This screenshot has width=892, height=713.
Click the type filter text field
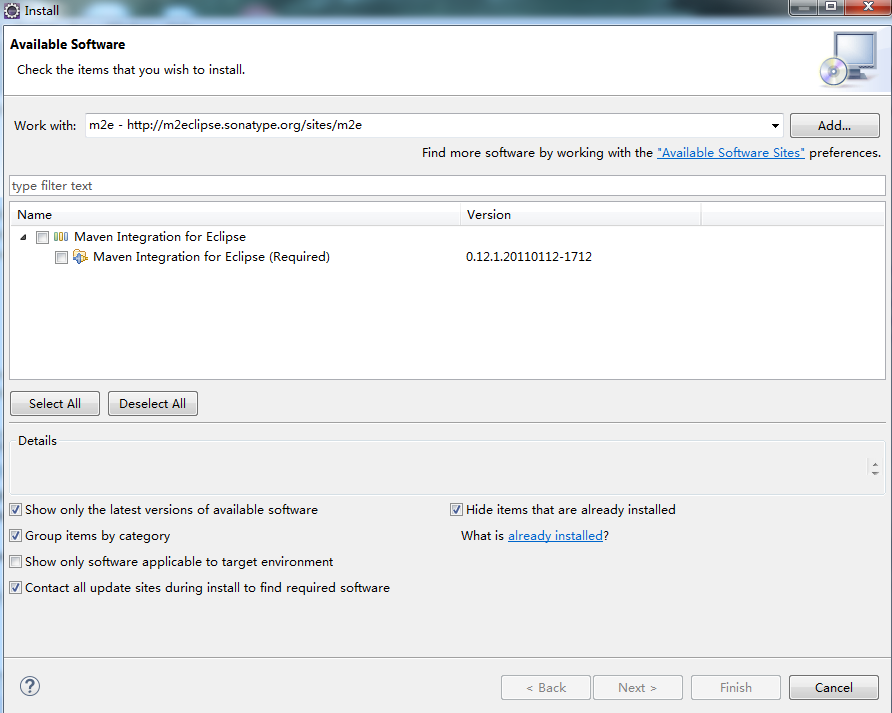[x=447, y=186]
